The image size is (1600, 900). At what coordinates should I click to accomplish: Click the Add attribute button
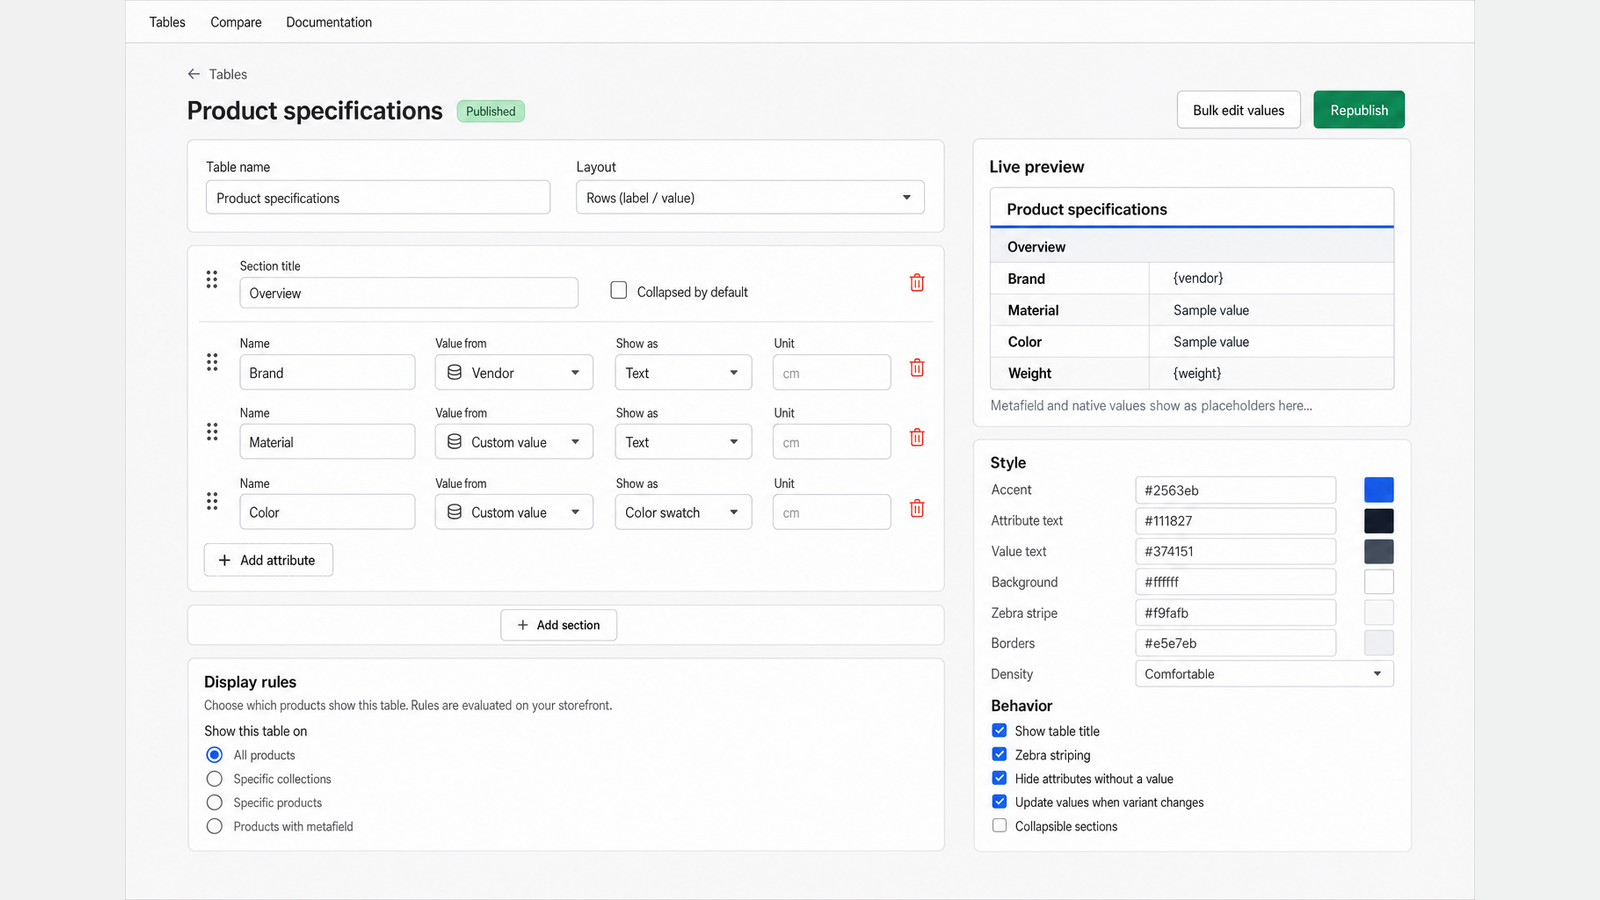click(x=268, y=560)
